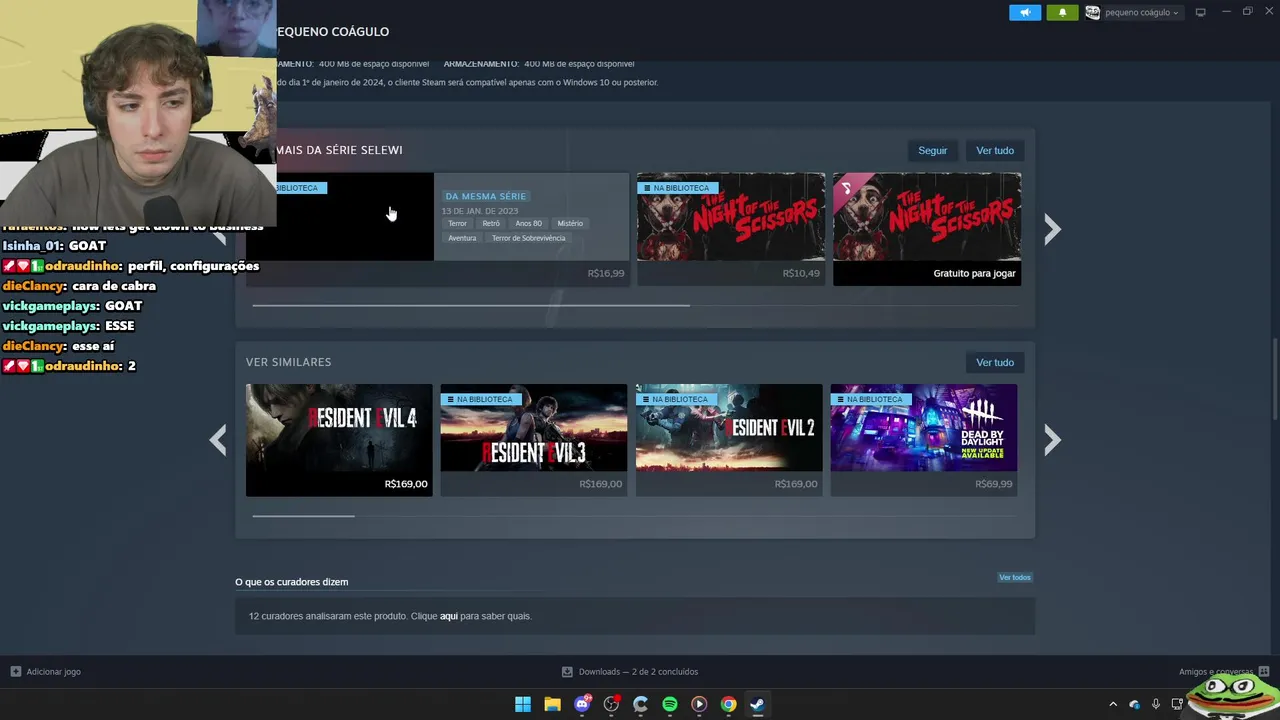
Task: Open Steam announcements megaphone button
Action: click(x=1025, y=12)
